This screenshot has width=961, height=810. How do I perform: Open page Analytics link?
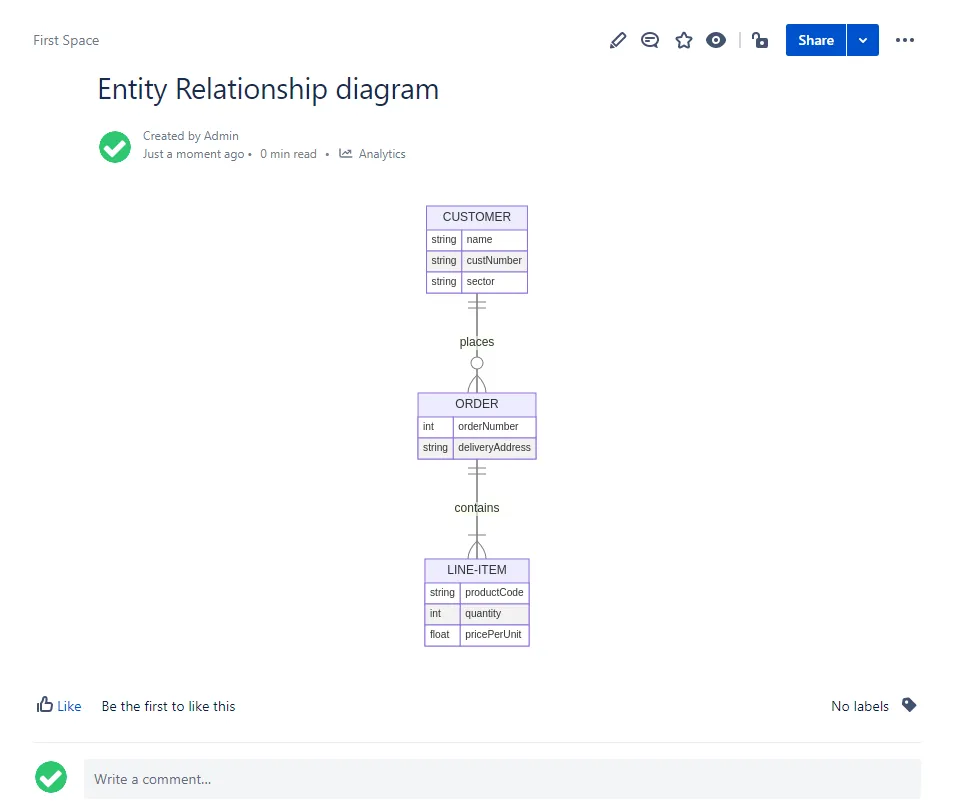(x=382, y=154)
